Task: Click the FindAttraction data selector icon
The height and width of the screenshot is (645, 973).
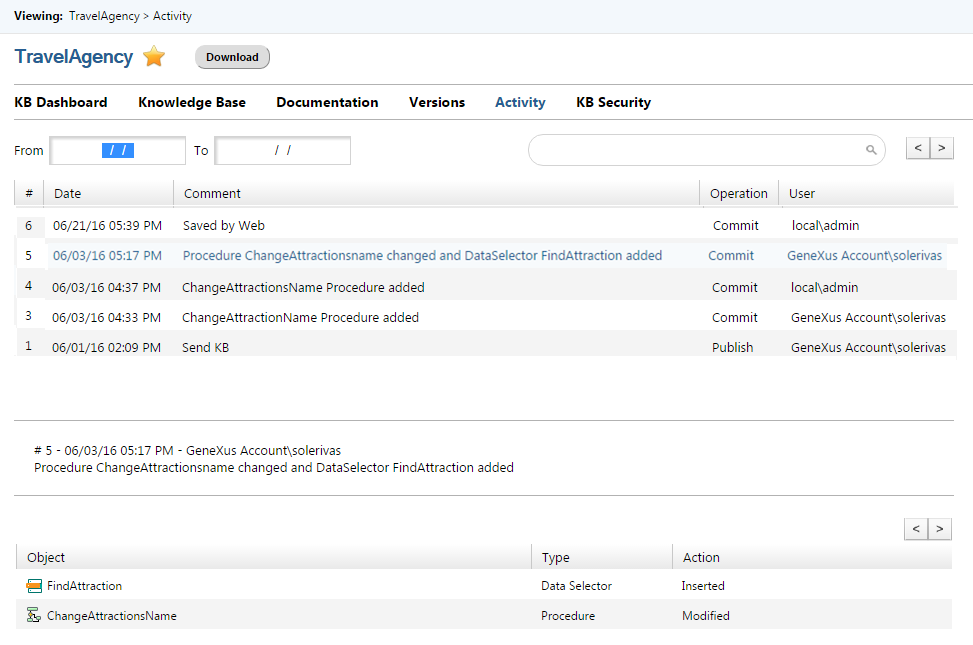Action: click(34, 585)
